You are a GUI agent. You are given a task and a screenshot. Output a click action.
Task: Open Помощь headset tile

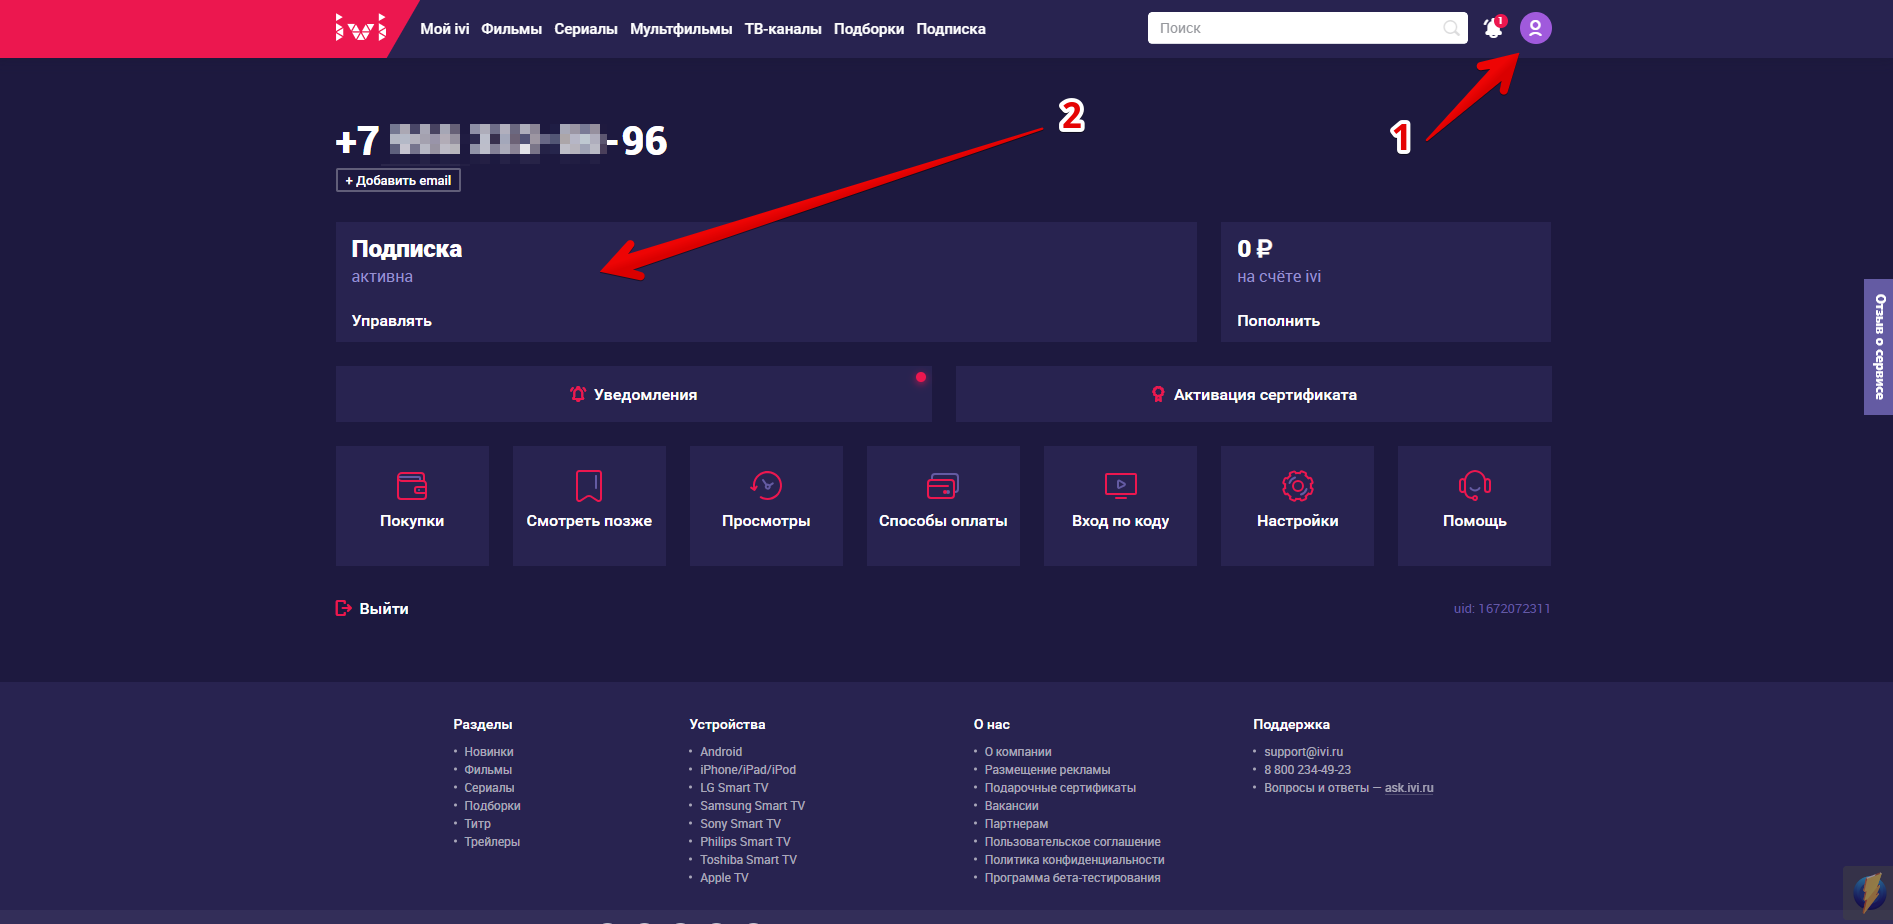tap(1474, 505)
